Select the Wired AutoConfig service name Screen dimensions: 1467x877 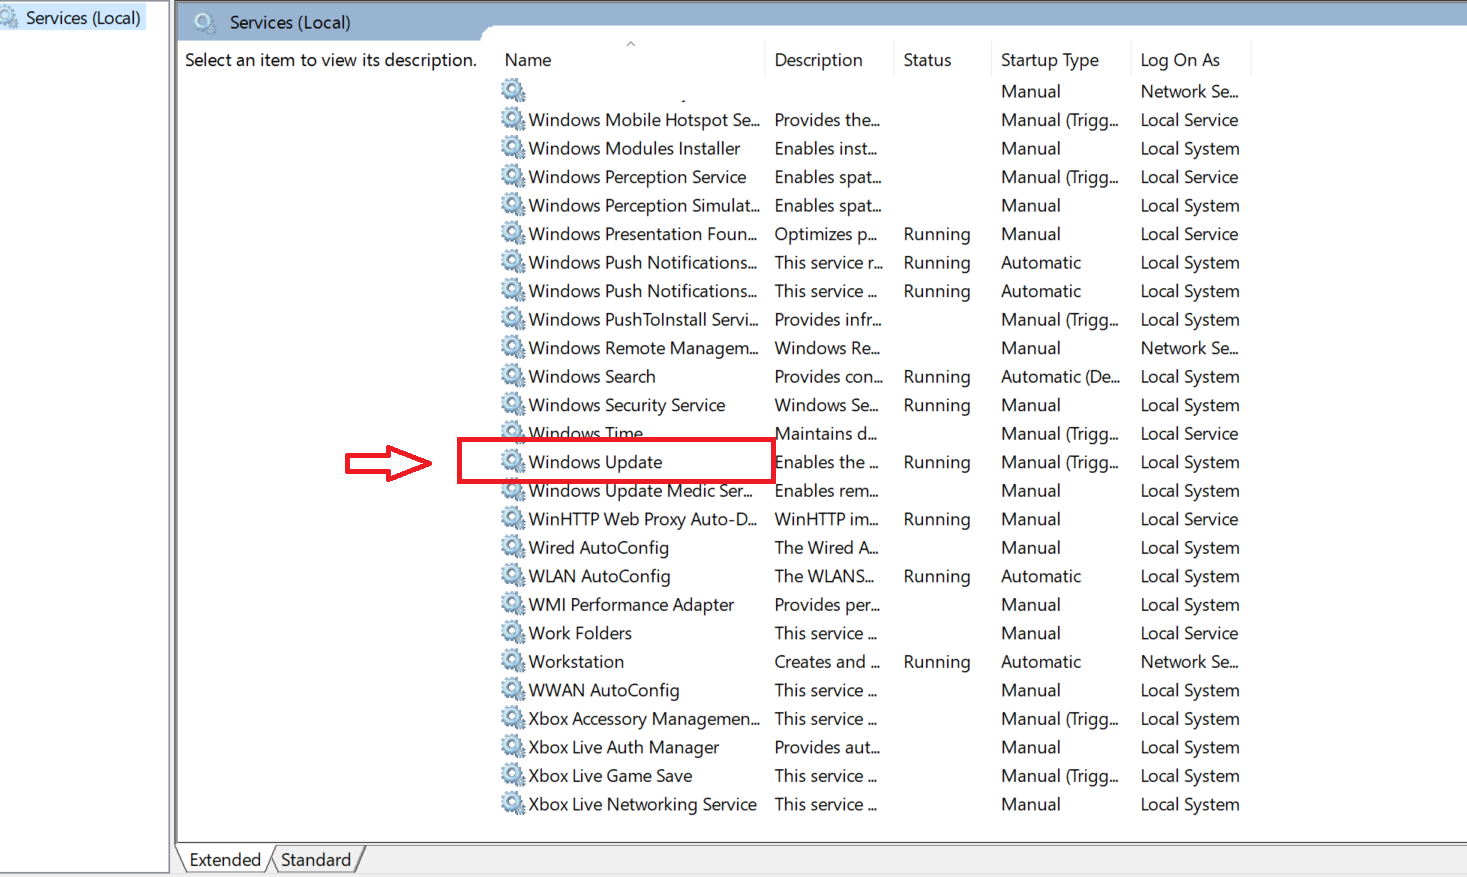tap(599, 548)
